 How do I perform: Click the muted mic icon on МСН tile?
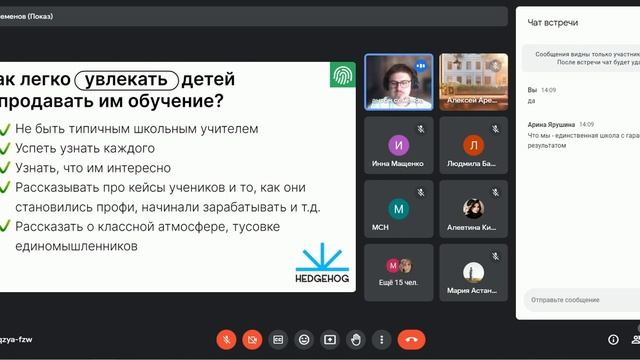coord(421,193)
